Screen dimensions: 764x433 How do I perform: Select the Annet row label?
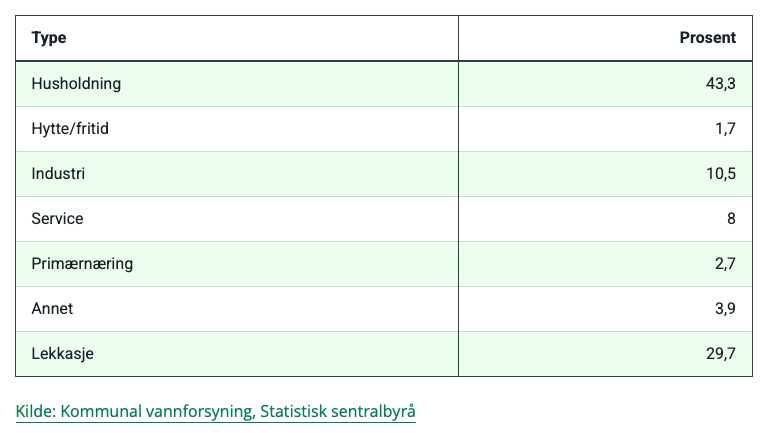point(52,308)
